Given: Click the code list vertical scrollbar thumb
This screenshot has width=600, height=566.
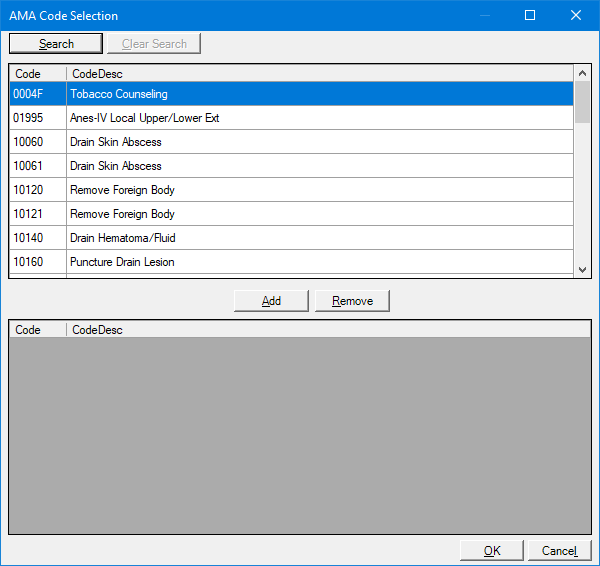Looking at the screenshot, I should point(583,103).
